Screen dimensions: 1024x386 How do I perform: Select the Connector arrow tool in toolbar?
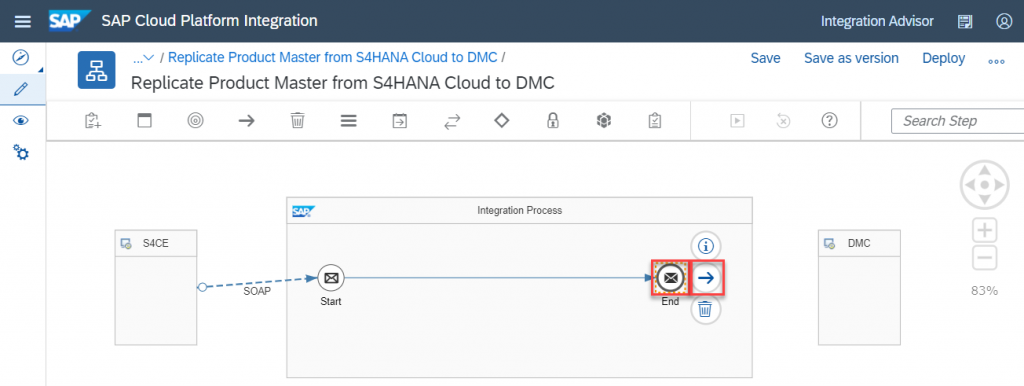[x=246, y=121]
